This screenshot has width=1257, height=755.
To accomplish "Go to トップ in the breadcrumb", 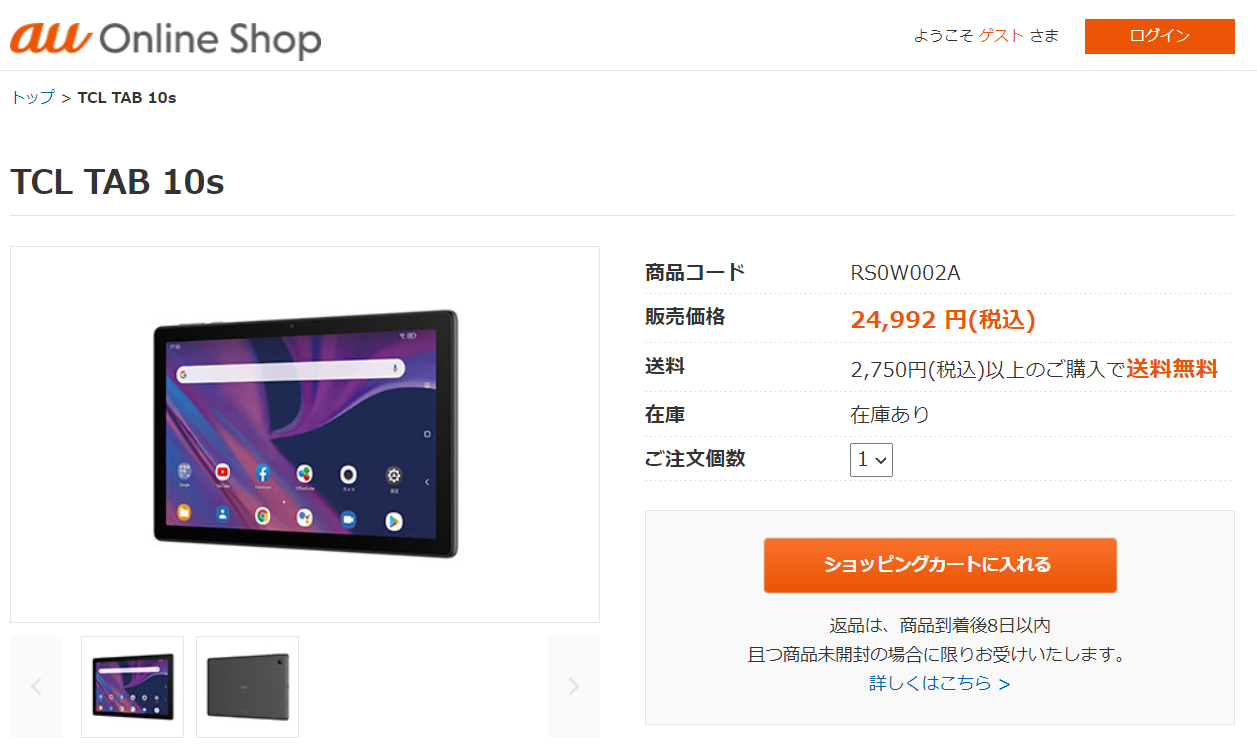I will tap(32, 97).
